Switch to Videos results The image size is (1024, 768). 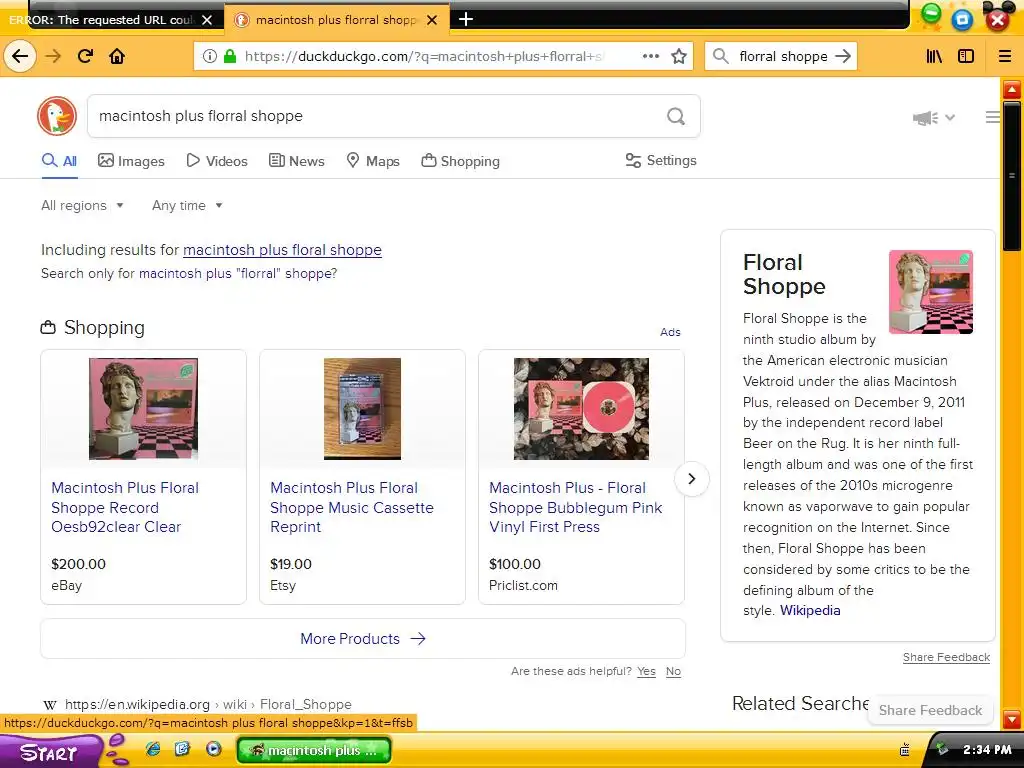(x=217, y=161)
